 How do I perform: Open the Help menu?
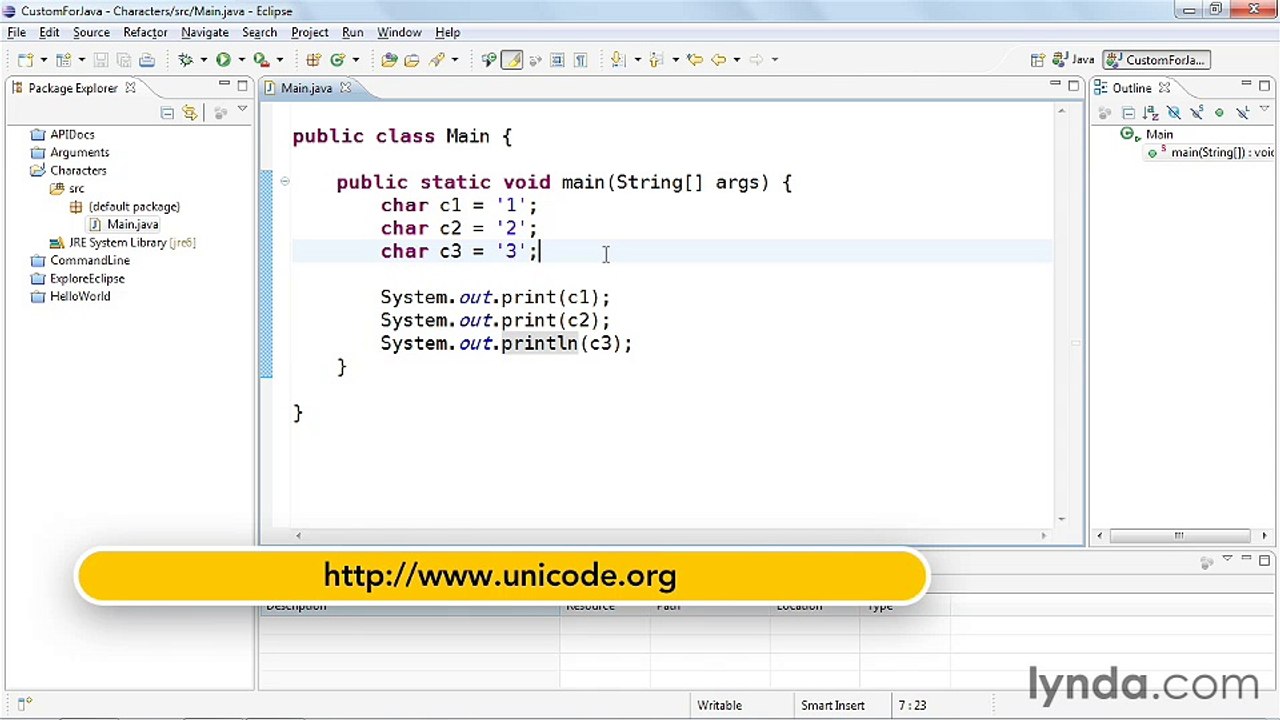coord(447,32)
